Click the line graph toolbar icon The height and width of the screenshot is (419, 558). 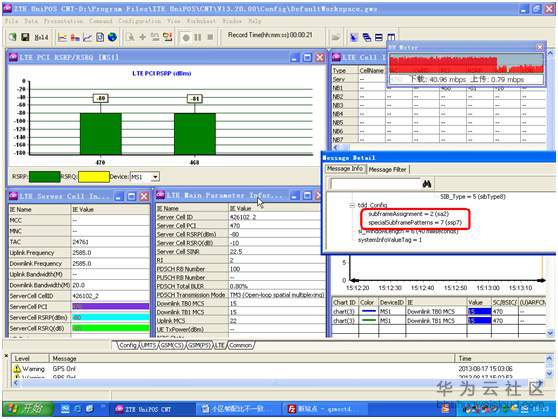click(87, 37)
